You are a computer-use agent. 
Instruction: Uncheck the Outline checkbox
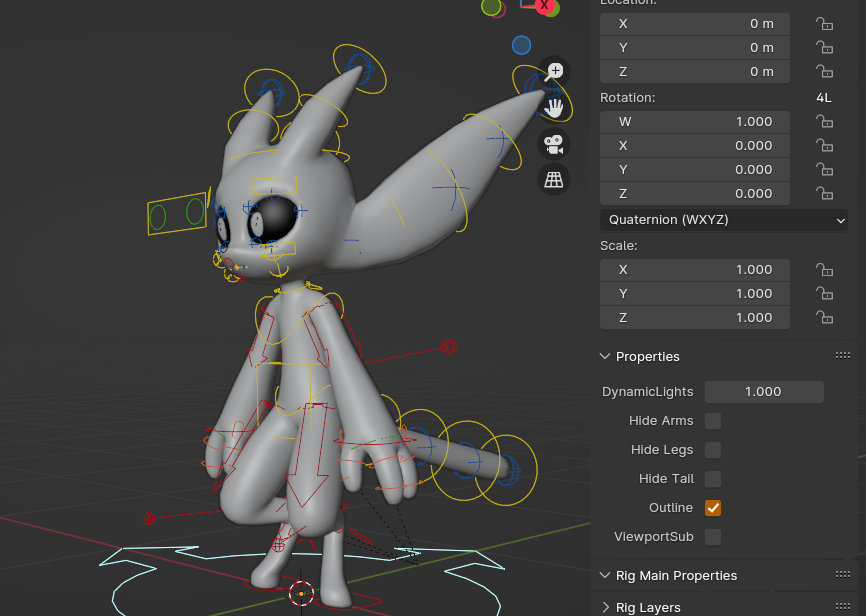click(713, 508)
